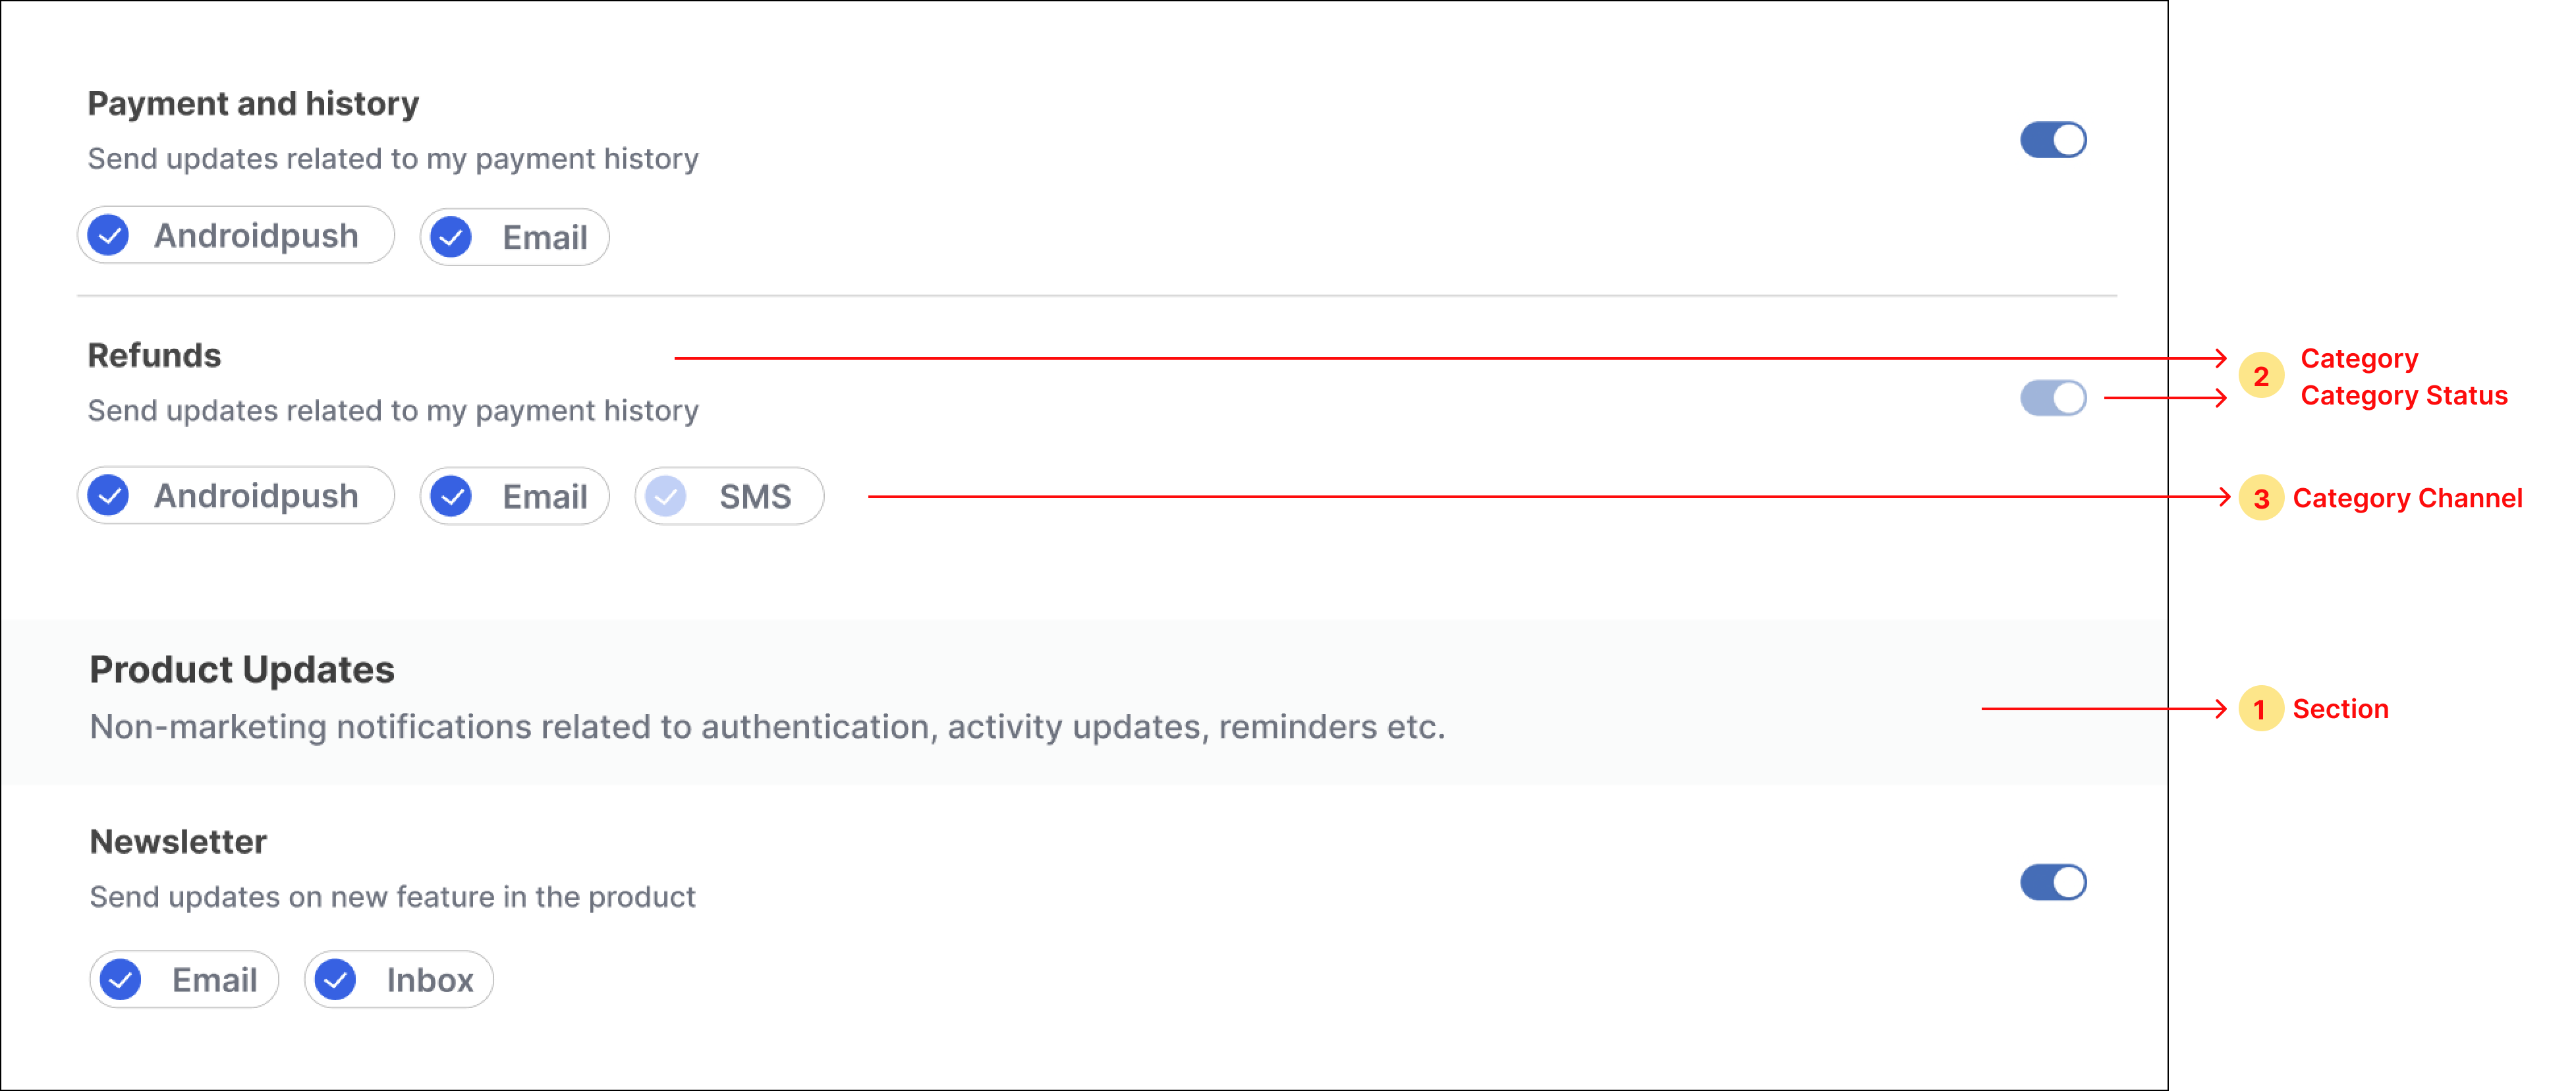Click the Category Status annotation label

2404,396
